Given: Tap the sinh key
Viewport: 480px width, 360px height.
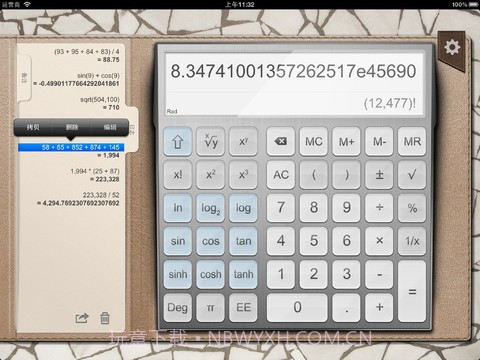Looking at the screenshot, I should pos(178,274).
